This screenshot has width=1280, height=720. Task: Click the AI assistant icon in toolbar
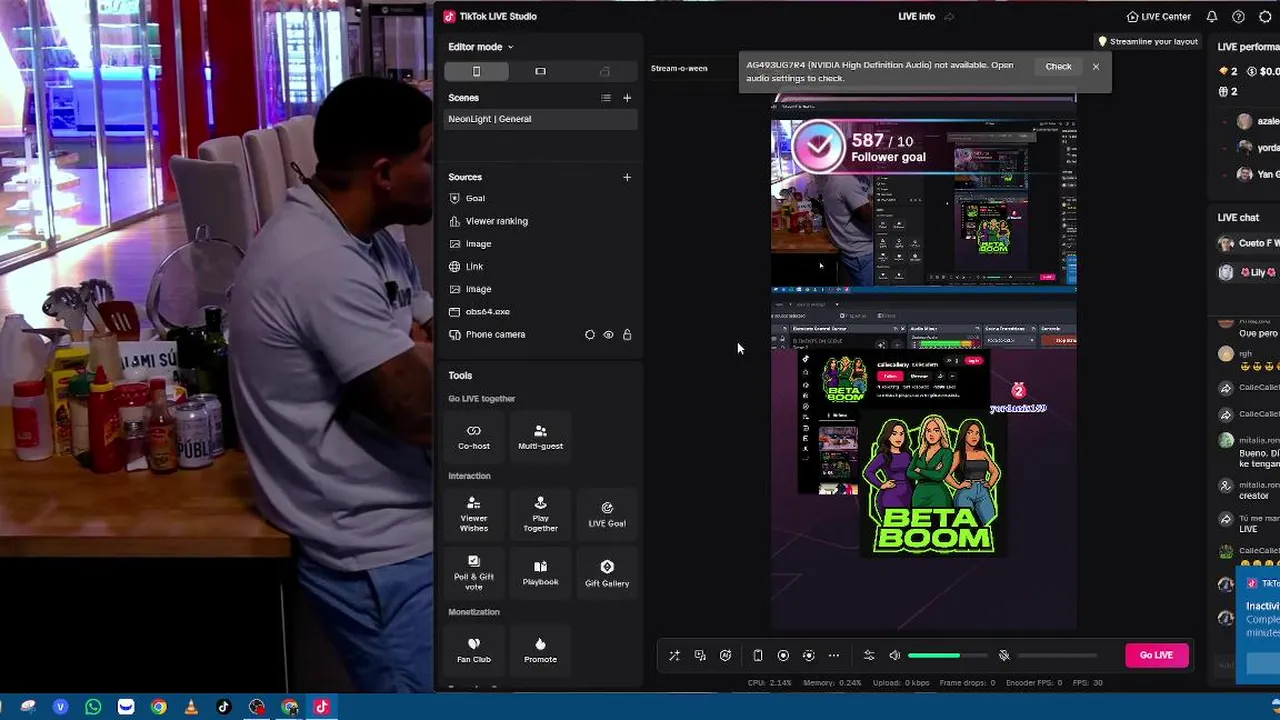click(726, 656)
